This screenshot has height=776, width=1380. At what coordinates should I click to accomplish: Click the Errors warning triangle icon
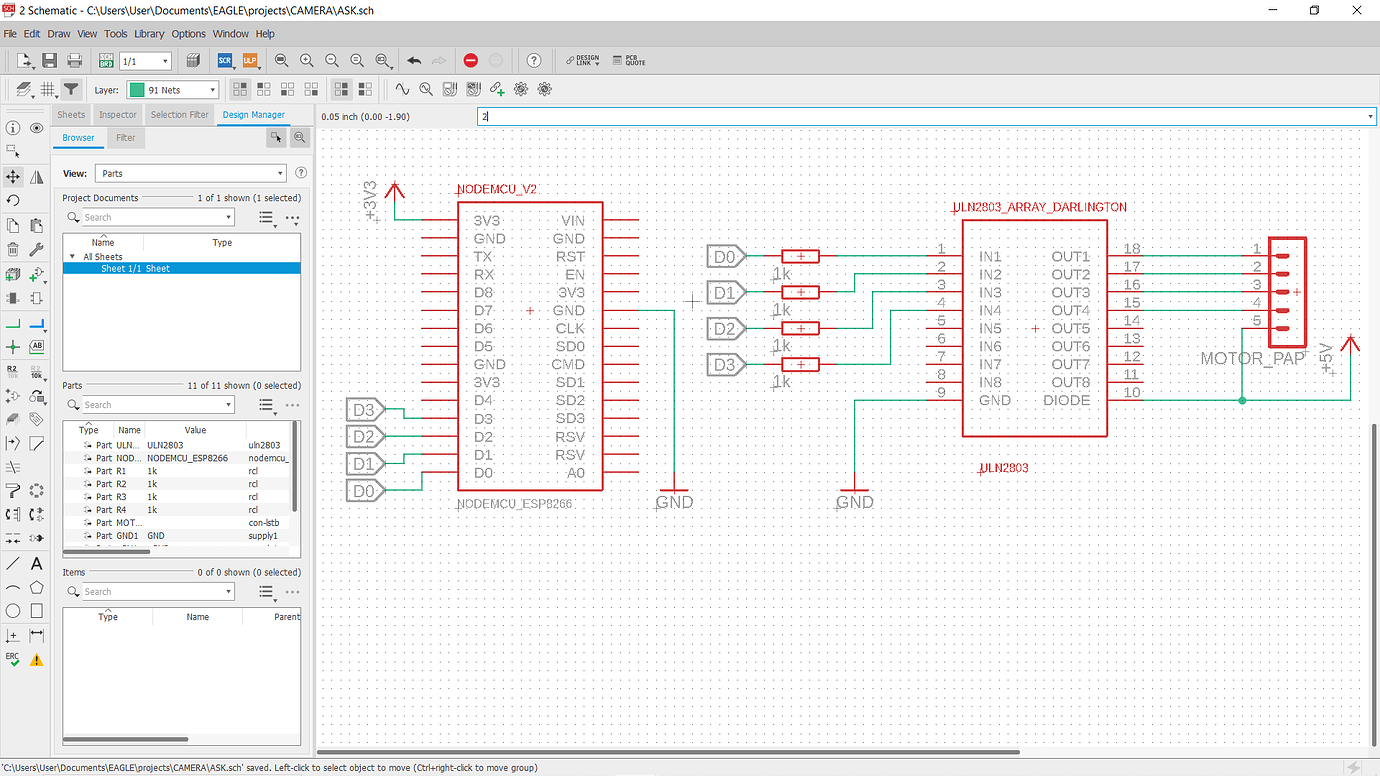point(37,659)
